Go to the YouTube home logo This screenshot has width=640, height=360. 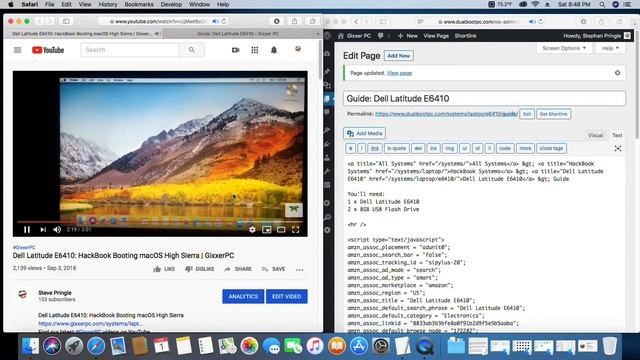click(x=48, y=50)
